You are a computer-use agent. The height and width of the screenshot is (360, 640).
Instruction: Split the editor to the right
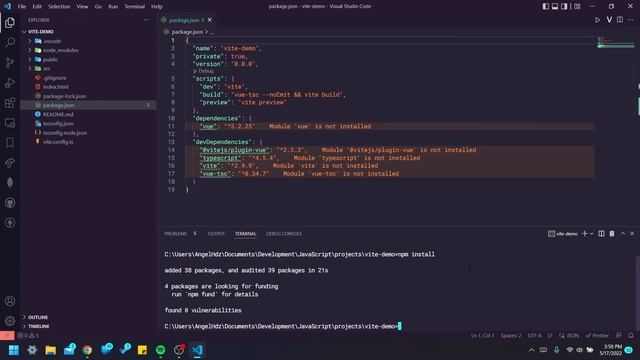(620, 20)
